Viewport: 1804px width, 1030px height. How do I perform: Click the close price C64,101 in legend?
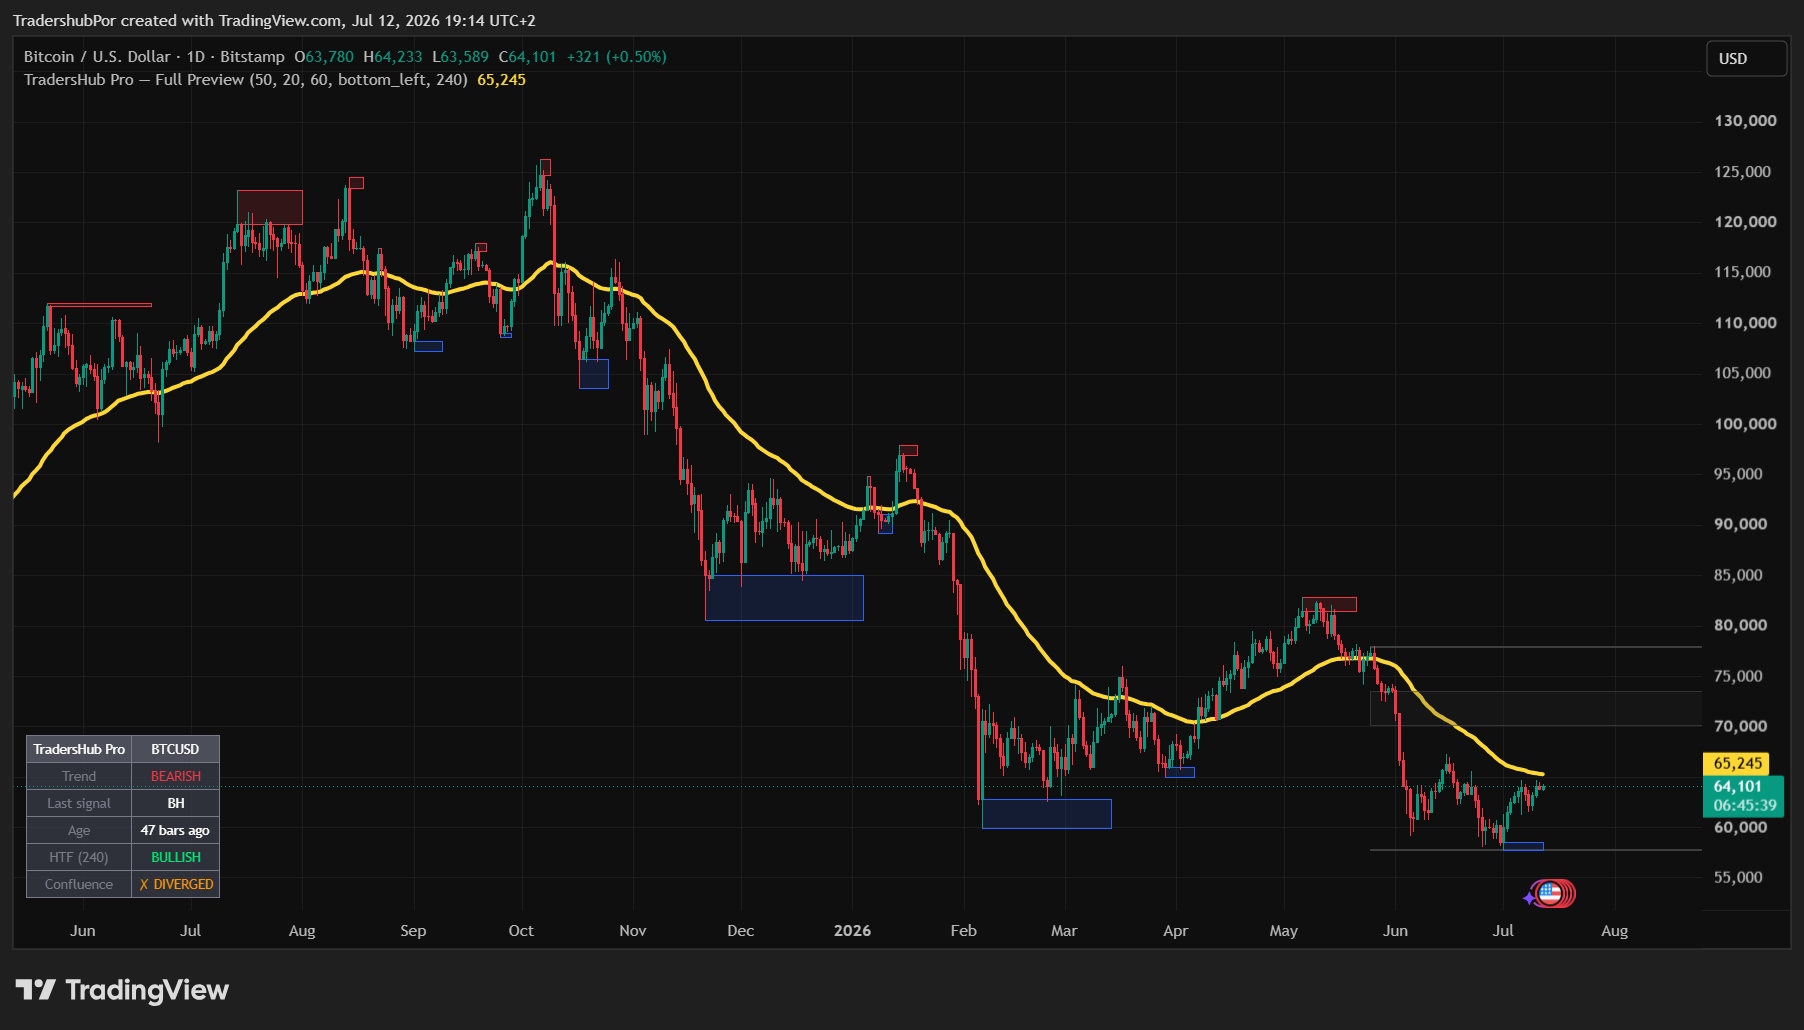coord(527,57)
